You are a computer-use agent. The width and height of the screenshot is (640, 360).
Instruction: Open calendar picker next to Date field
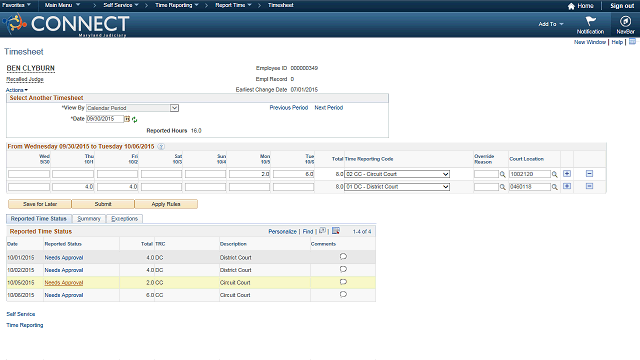click(127, 119)
